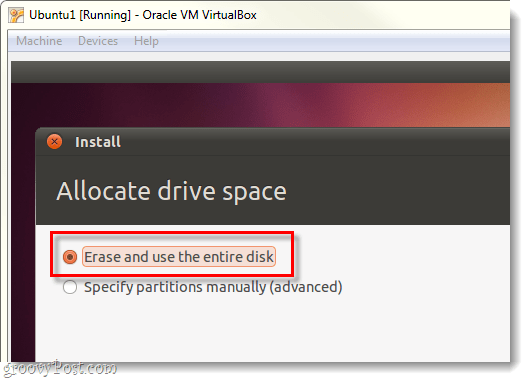Click the Allocate drive space heading
This screenshot has height=382, width=530.
pos(171,191)
